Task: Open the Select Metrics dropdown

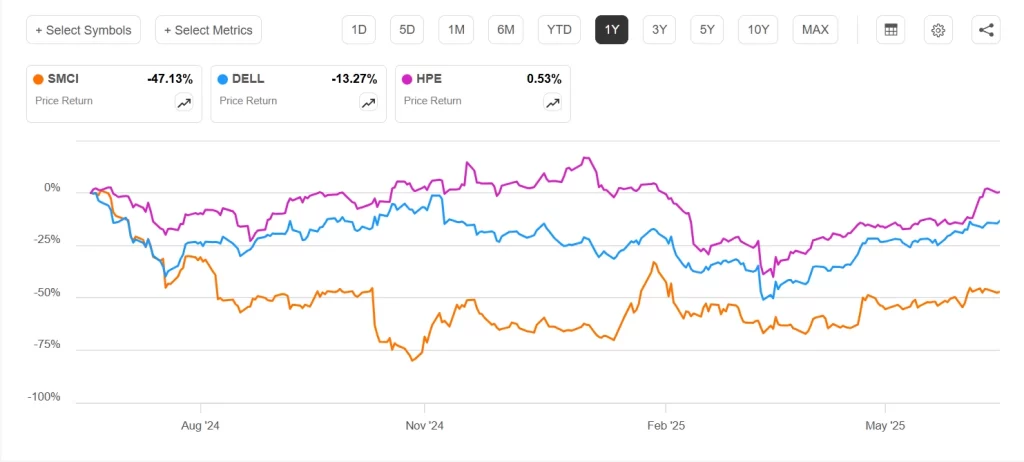Action: pos(208,30)
